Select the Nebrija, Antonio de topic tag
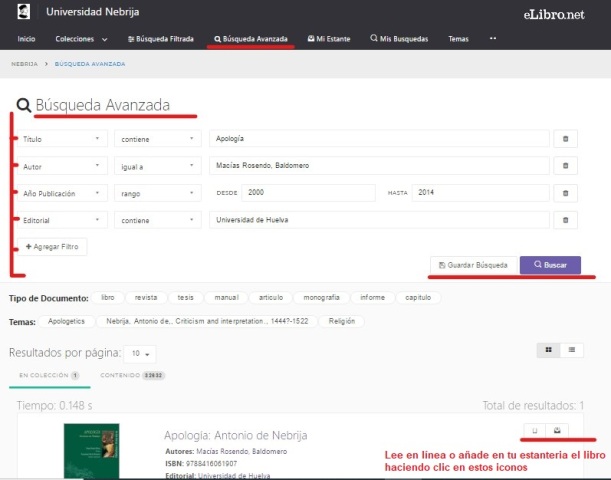 tap(207, 321)
